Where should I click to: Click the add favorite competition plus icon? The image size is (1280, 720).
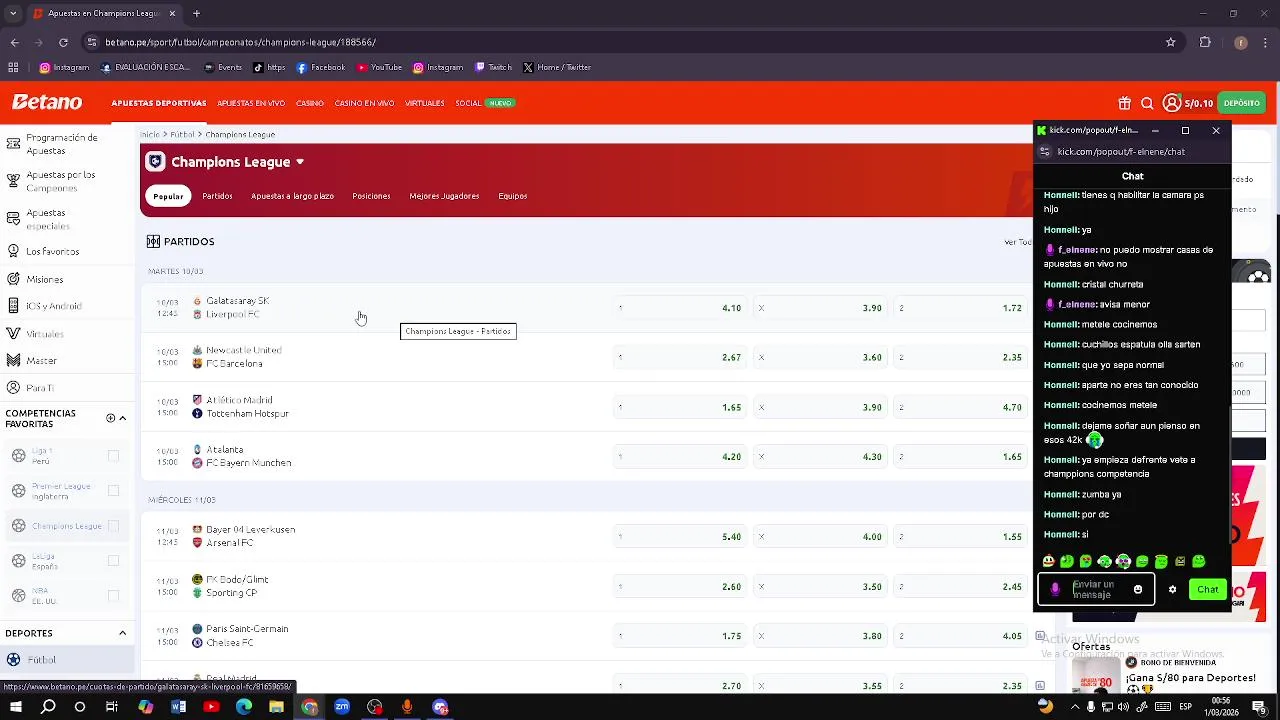[x=110, y=418]
